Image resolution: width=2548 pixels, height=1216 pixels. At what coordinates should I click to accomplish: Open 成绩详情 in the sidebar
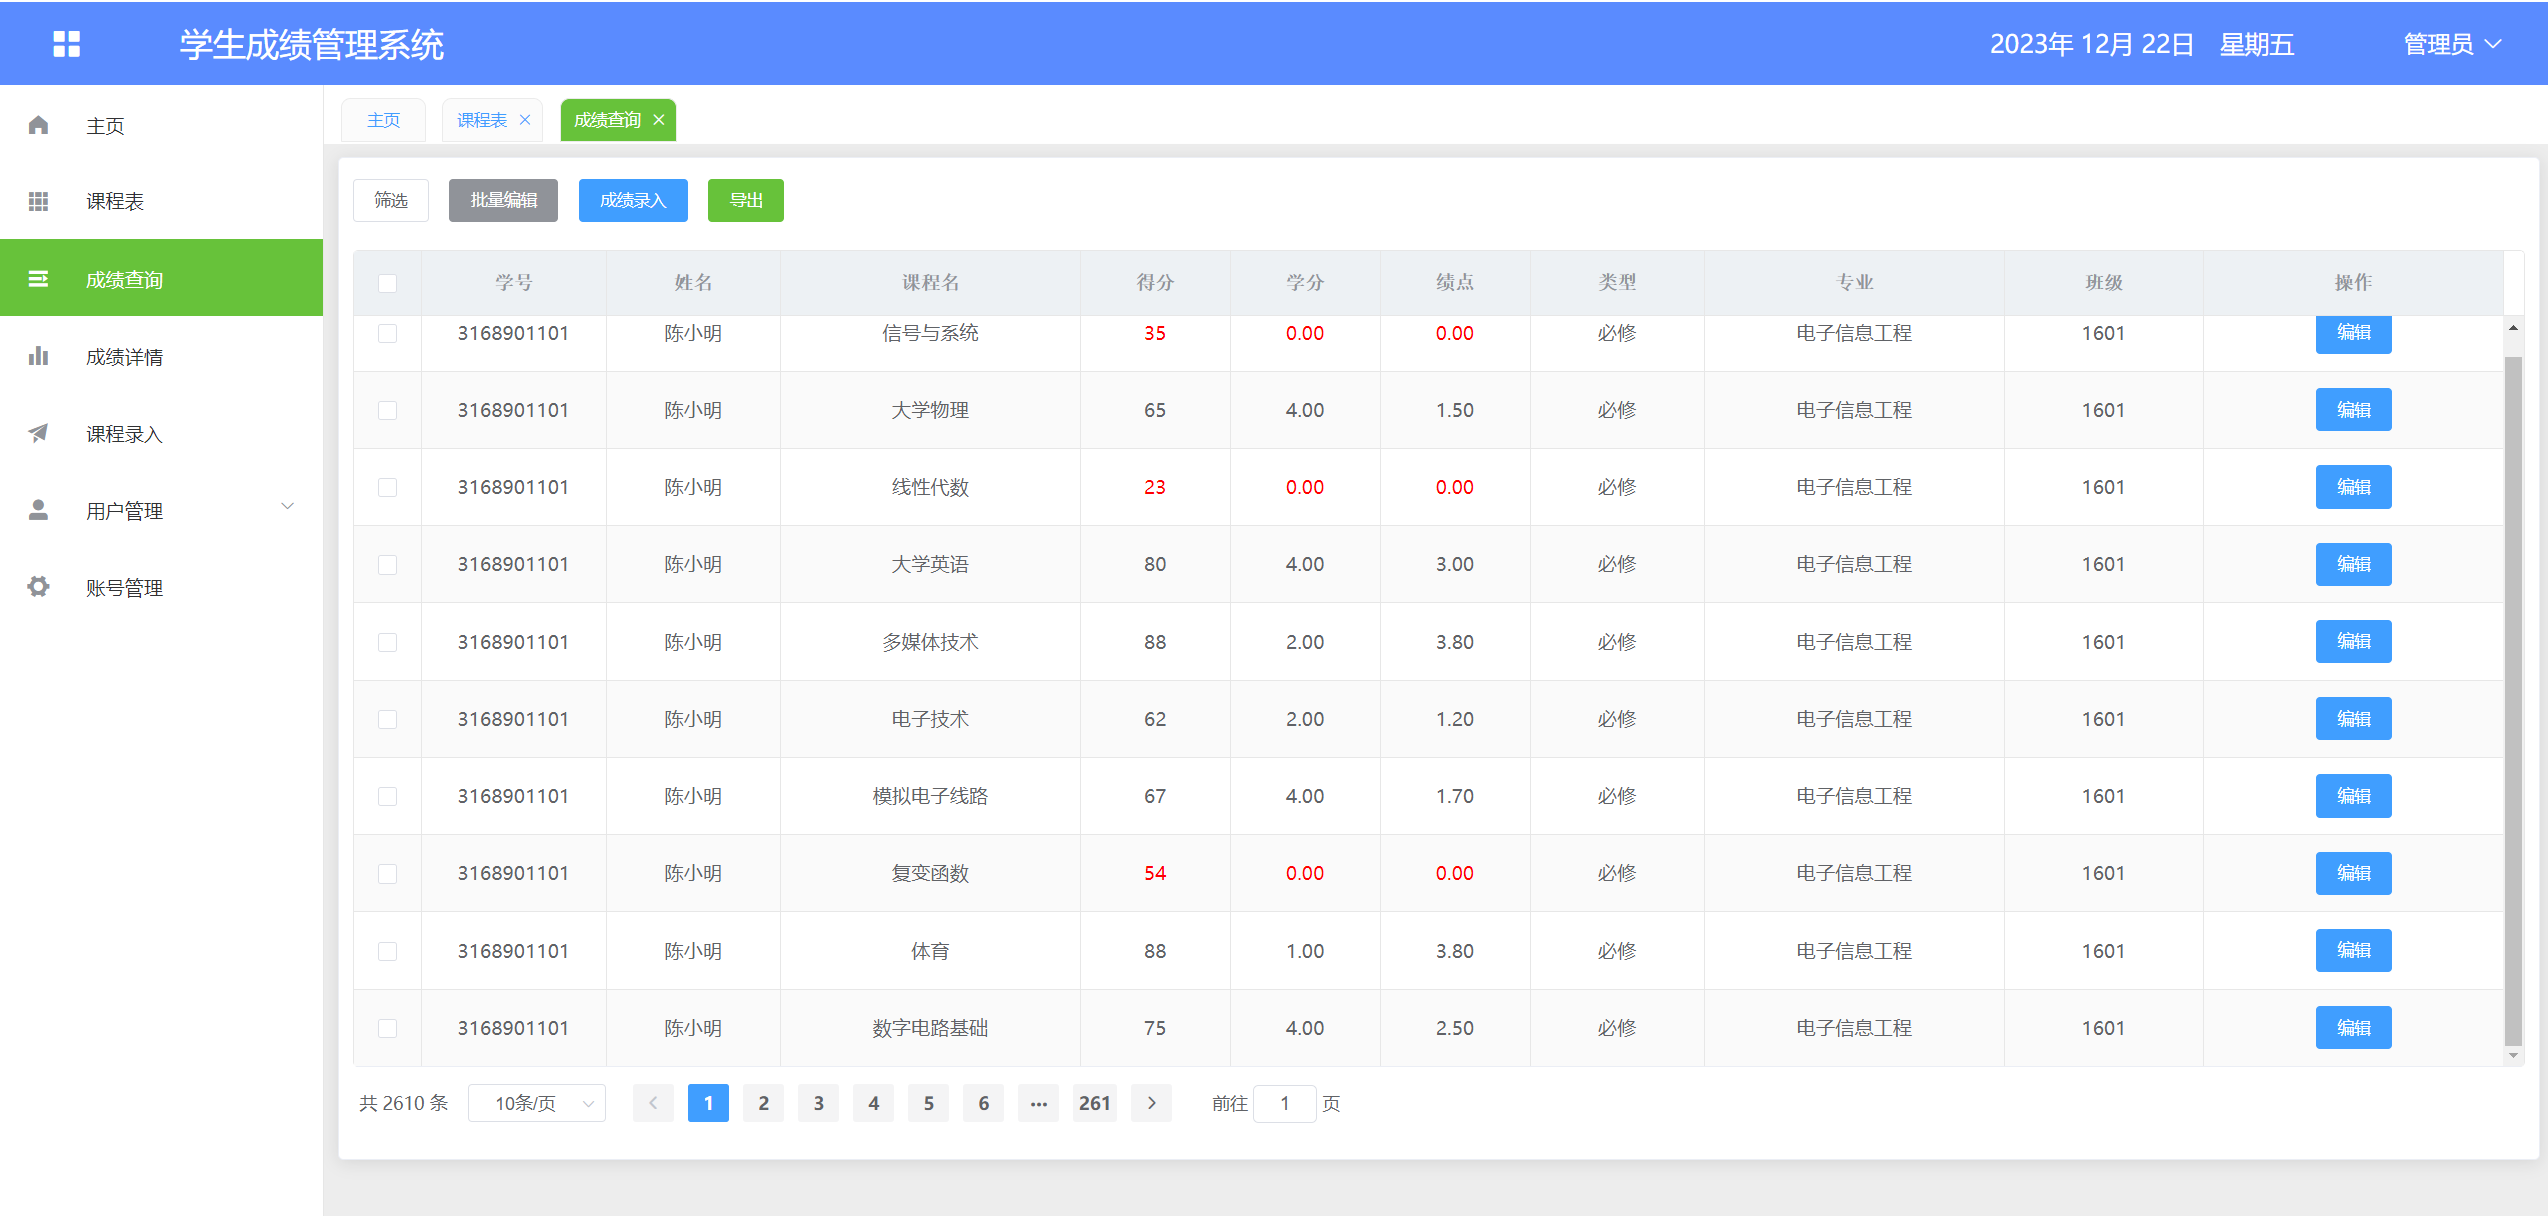(161, 356)
